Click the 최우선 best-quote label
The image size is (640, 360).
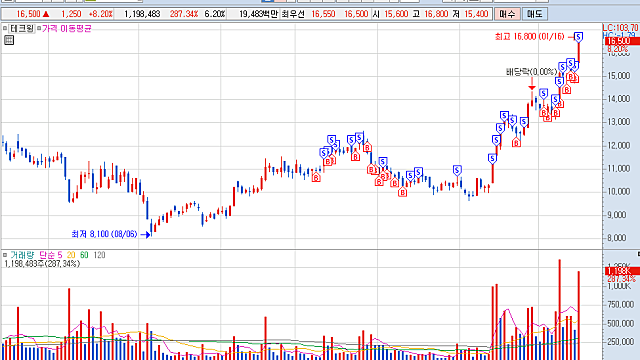[293, 14]
